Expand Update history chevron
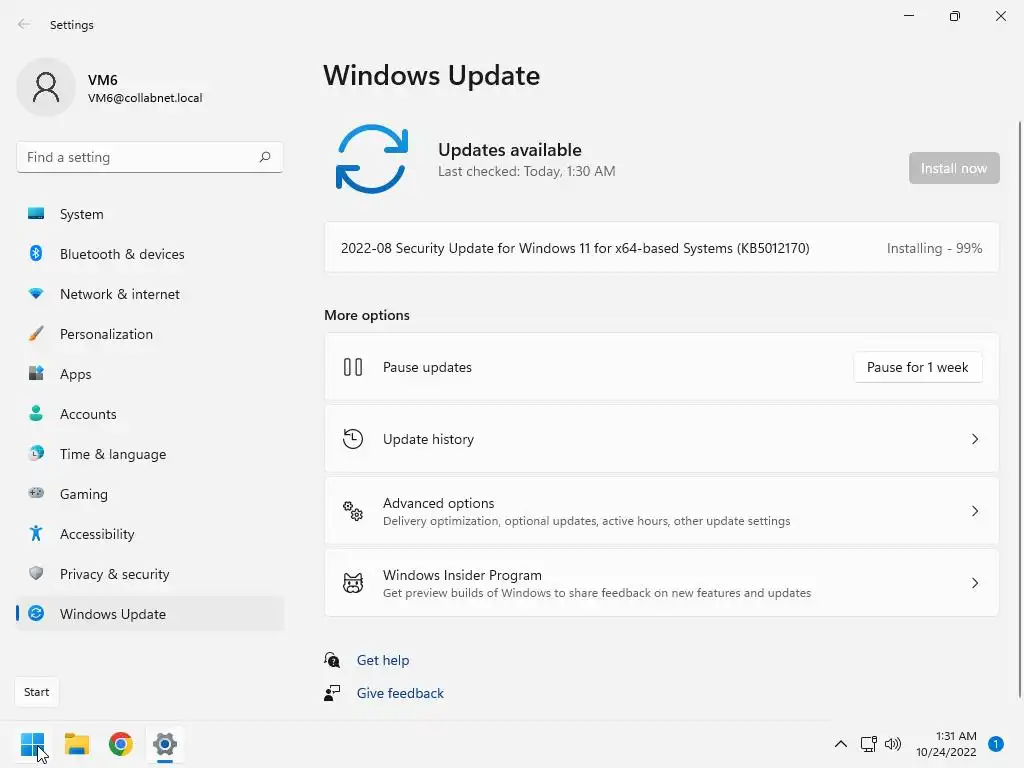This screenshot has height=768, width=1024. [974, 439]
